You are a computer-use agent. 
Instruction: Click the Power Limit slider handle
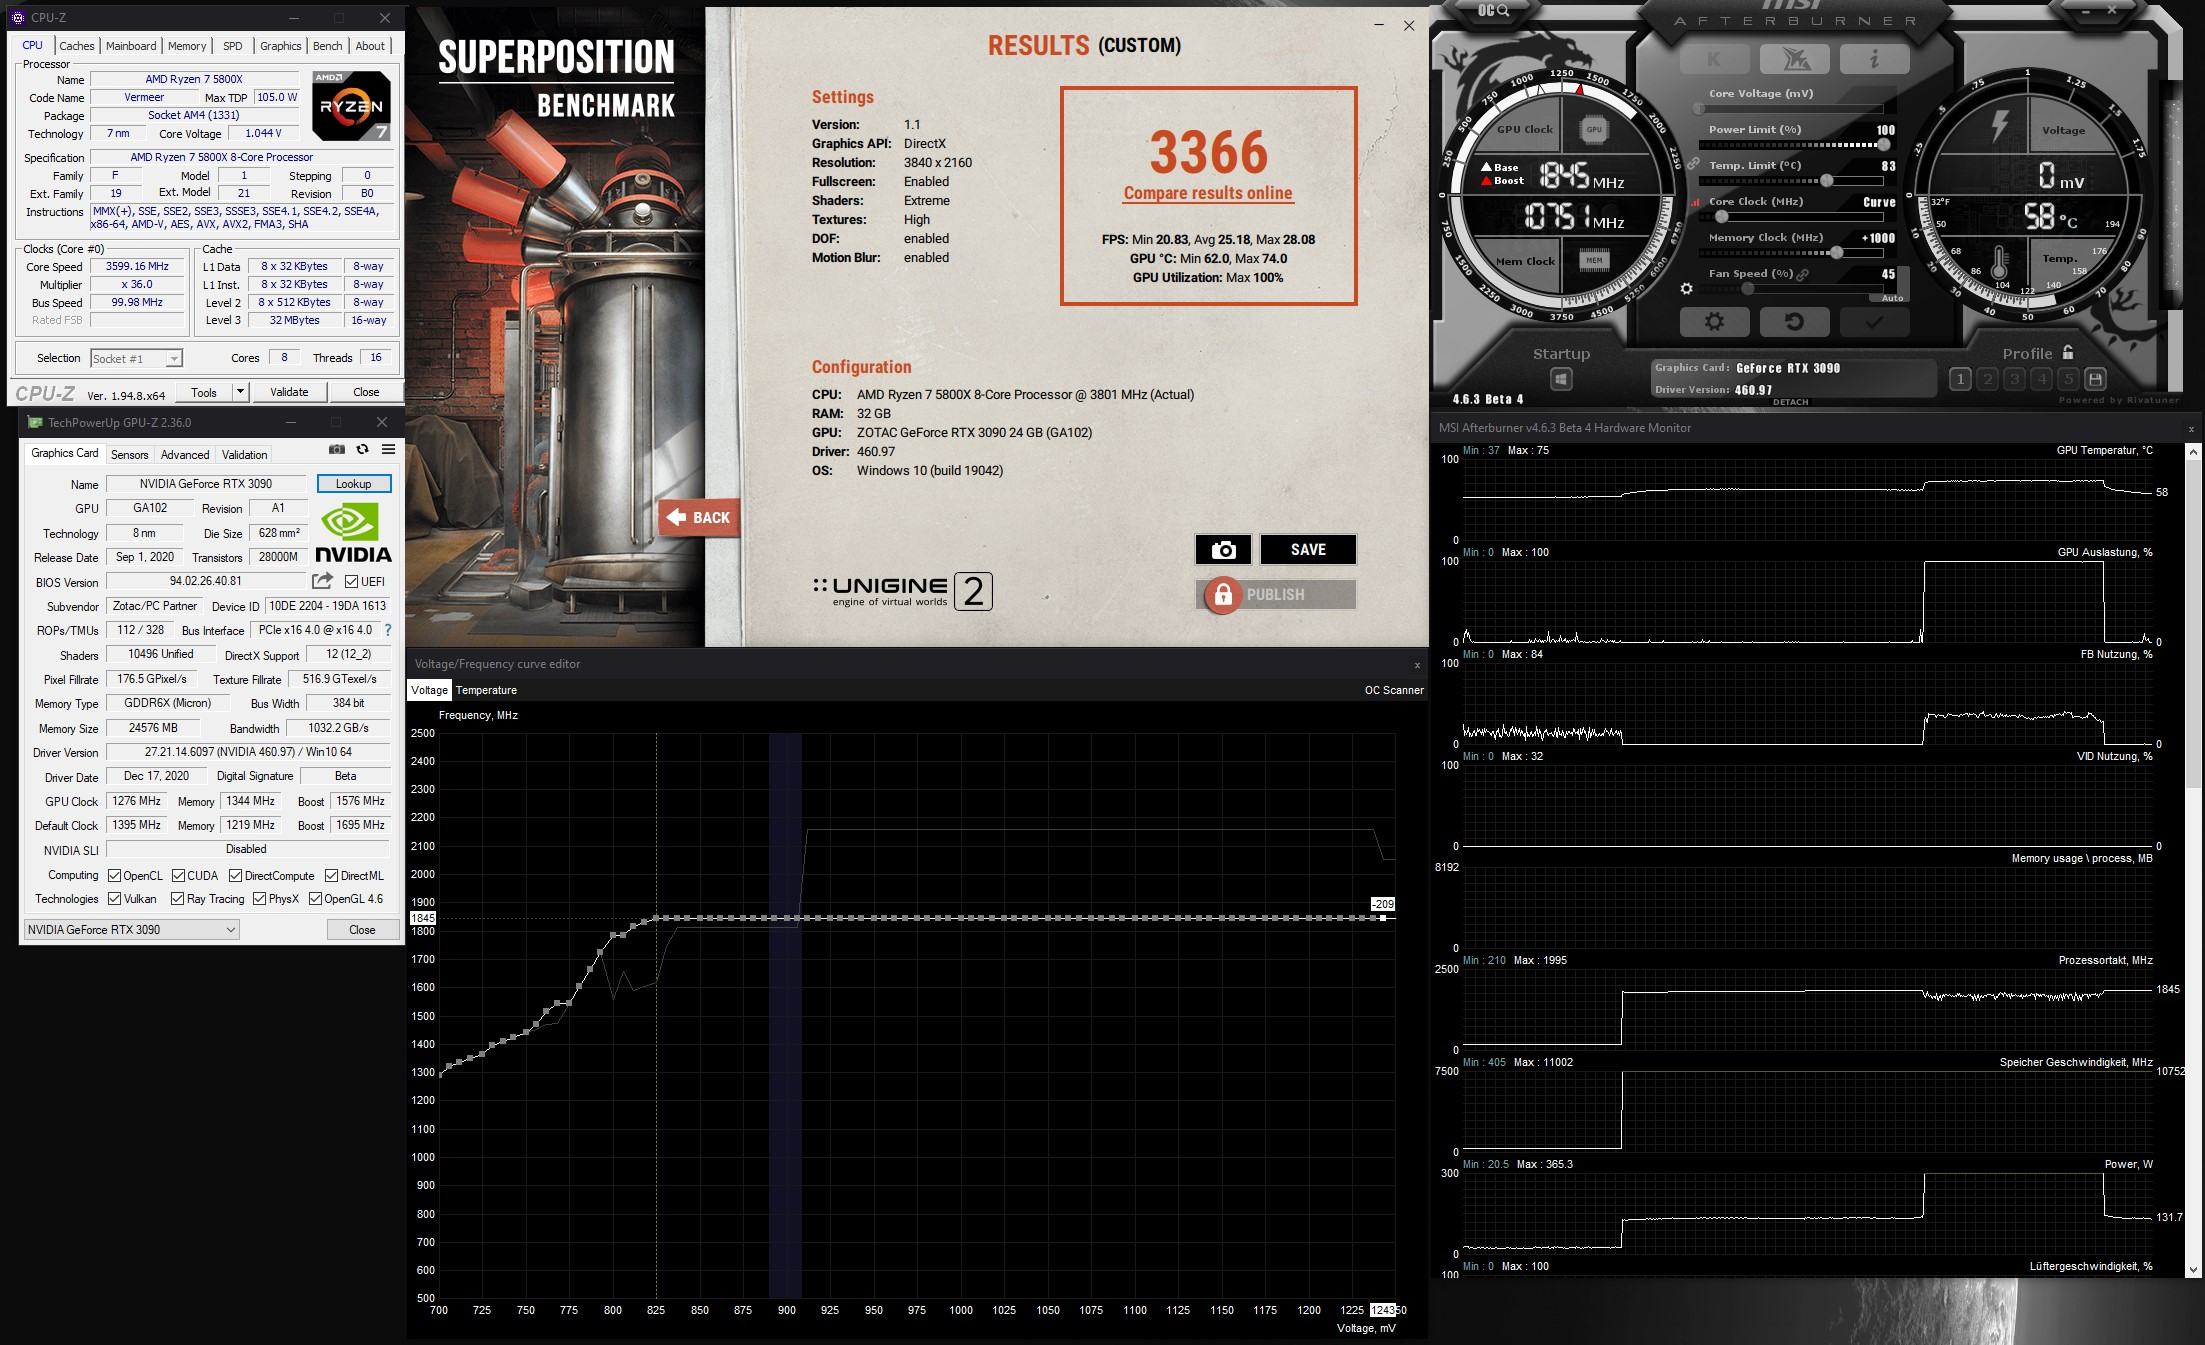click(x=1884, y=144)
